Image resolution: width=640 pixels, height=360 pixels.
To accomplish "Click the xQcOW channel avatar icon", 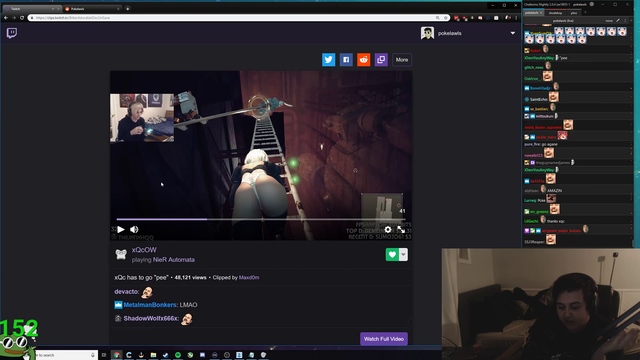I will pyautogui.click(x=121, y=254).
